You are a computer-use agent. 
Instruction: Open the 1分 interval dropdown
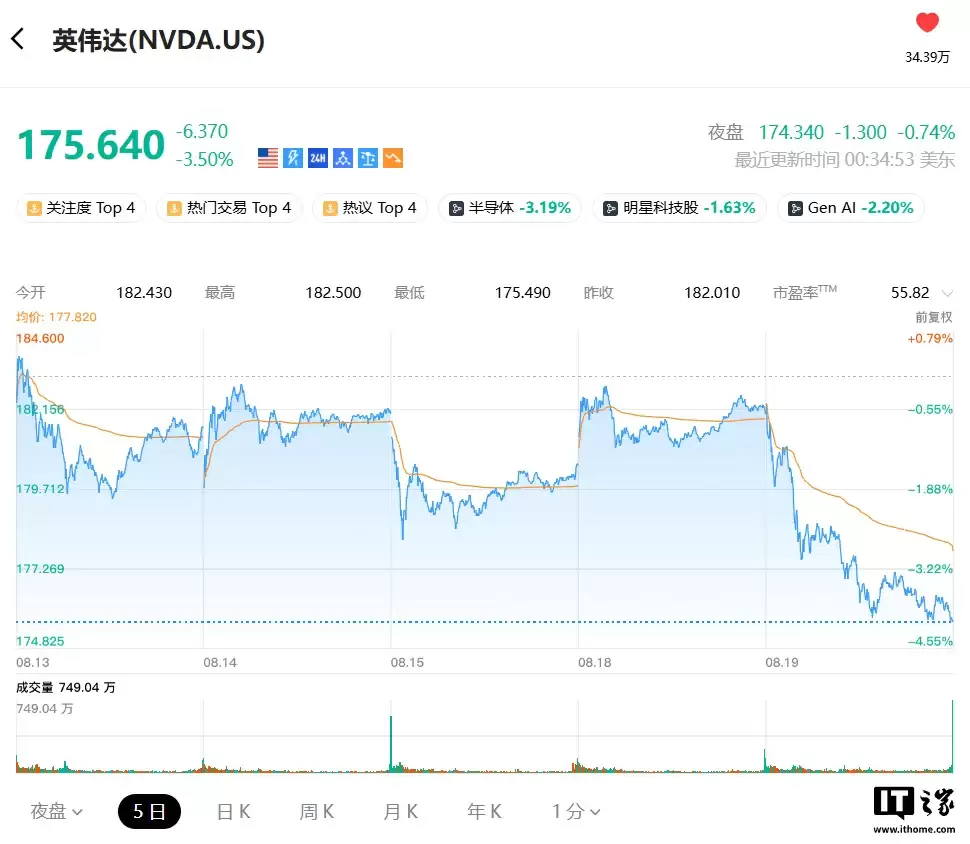(x=576, y=811)
